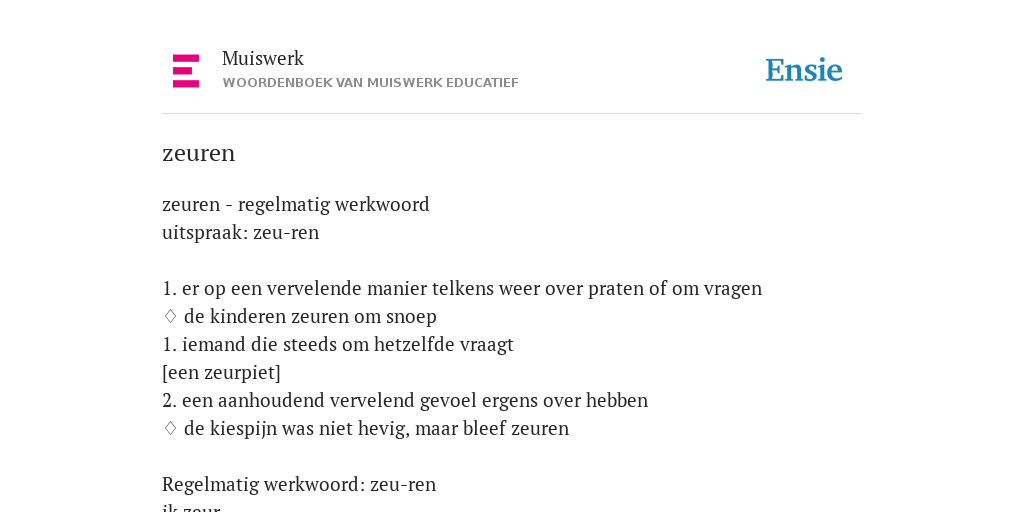Click the 'uitspraak: zeu-ren' line

(x=240, y=232)
